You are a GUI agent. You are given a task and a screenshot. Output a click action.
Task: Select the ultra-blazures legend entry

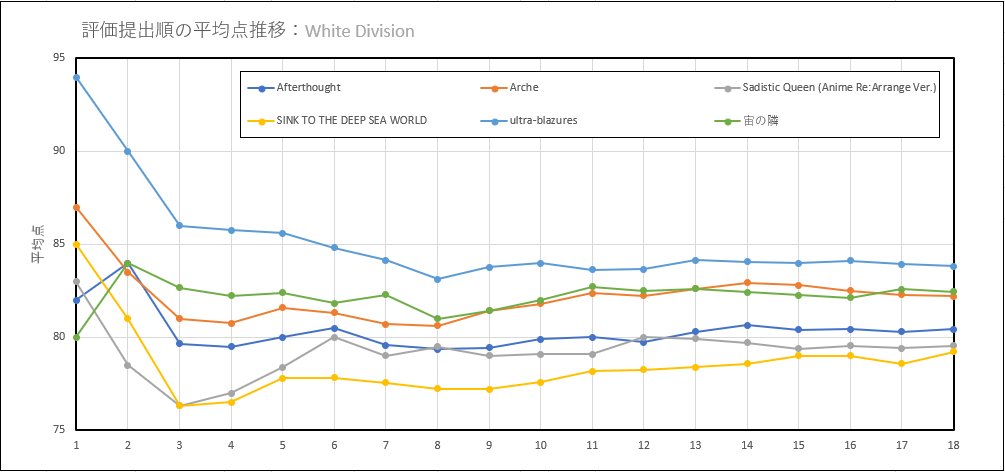click(530, 120)
